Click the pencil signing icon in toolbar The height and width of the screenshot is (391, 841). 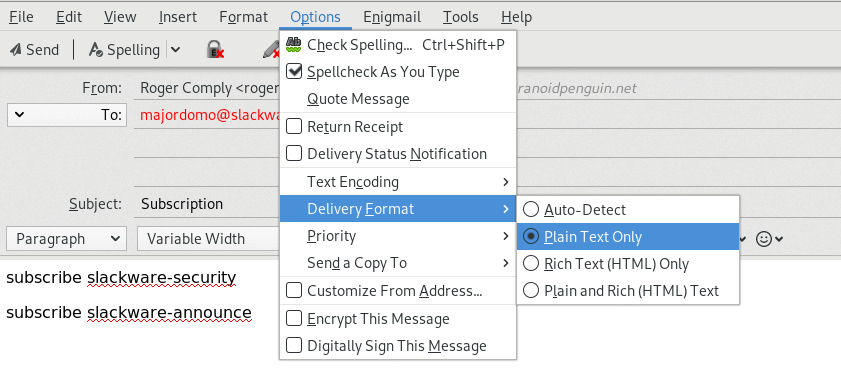tap(271, 50)
